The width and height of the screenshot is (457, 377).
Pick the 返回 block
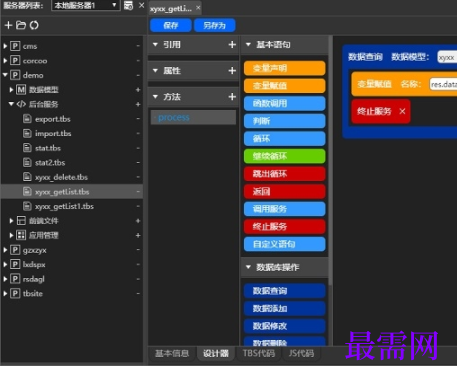(x=284, y=191)
